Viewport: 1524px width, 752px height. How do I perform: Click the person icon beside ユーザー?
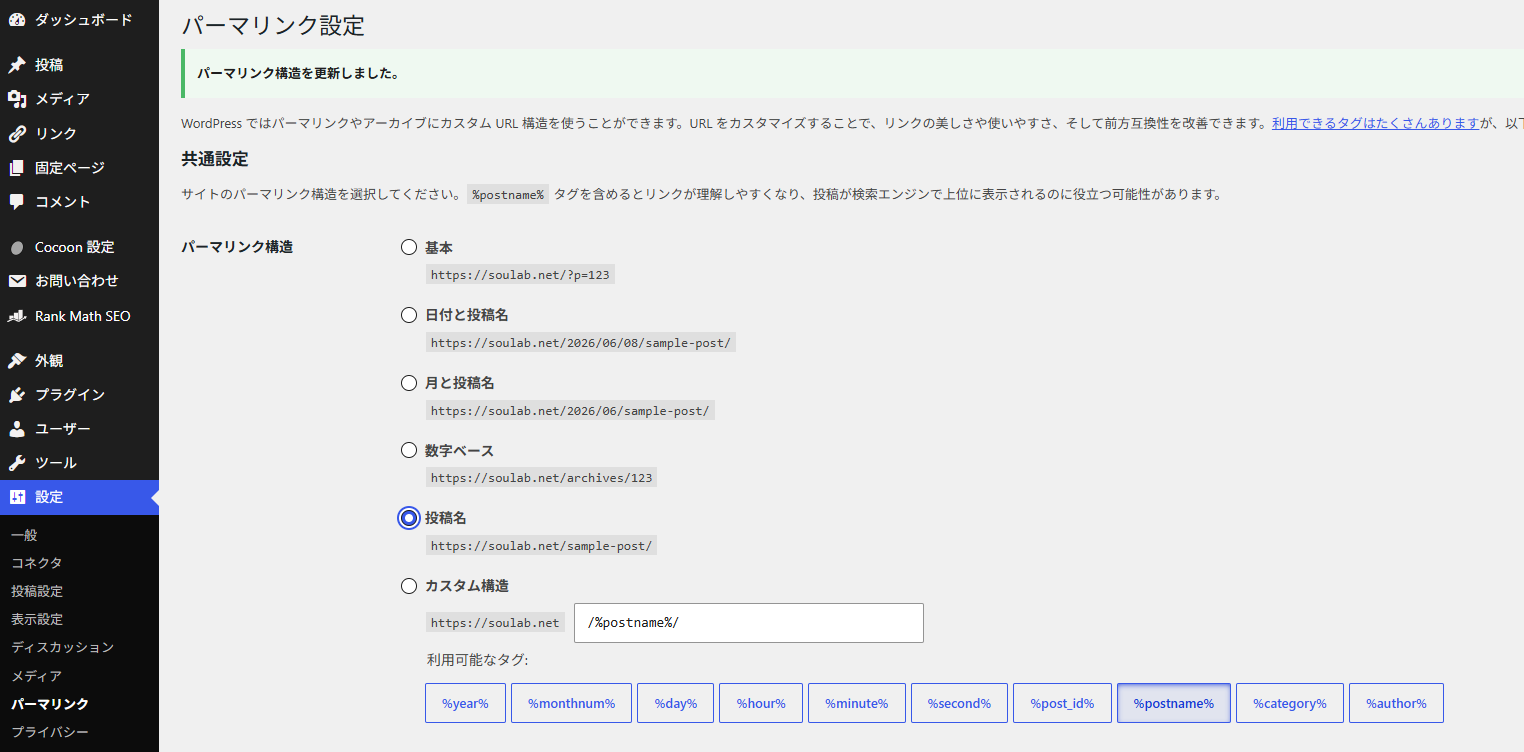(x=17, y=428)
